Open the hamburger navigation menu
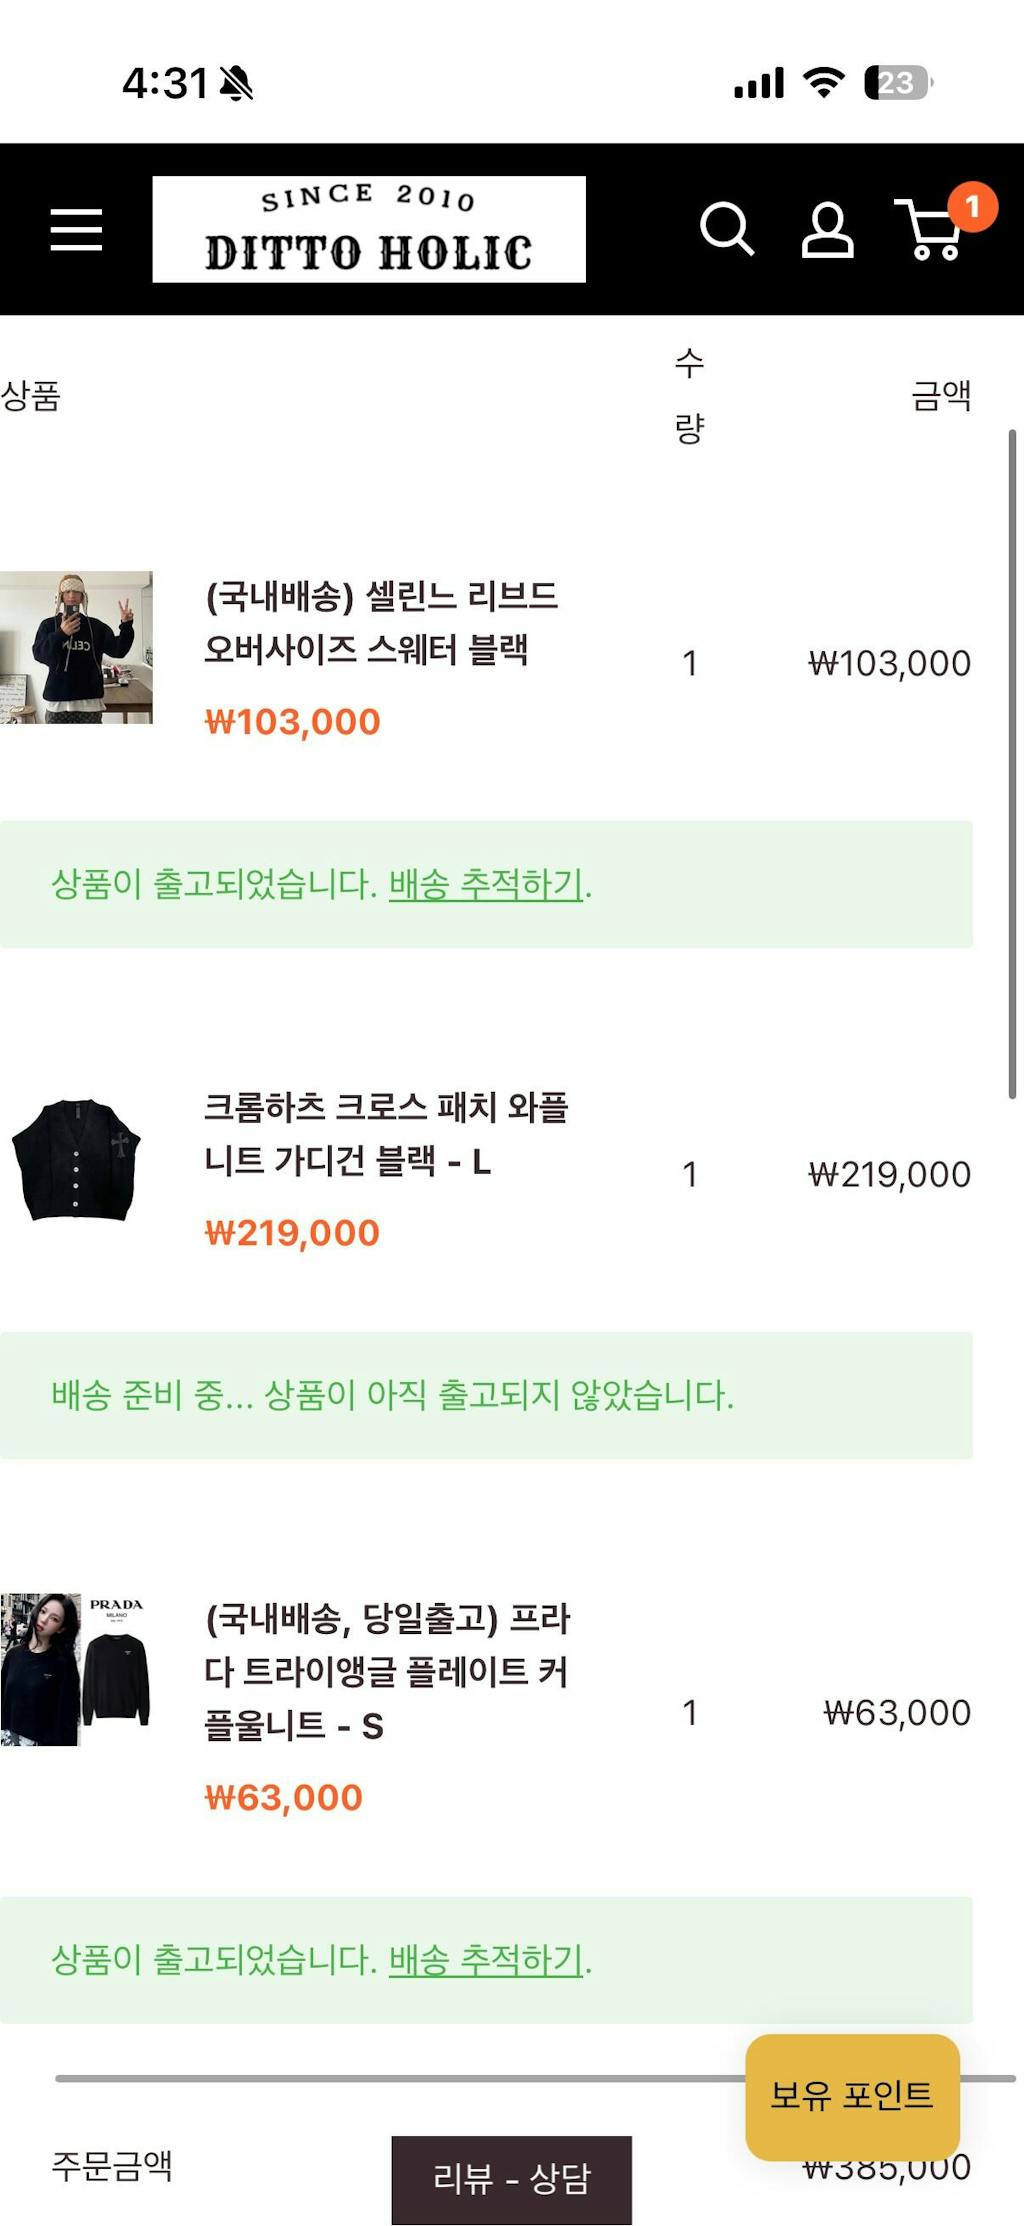Image resolution: width=1024 pixels, height=2226 pixels. (x=76, y=230)
